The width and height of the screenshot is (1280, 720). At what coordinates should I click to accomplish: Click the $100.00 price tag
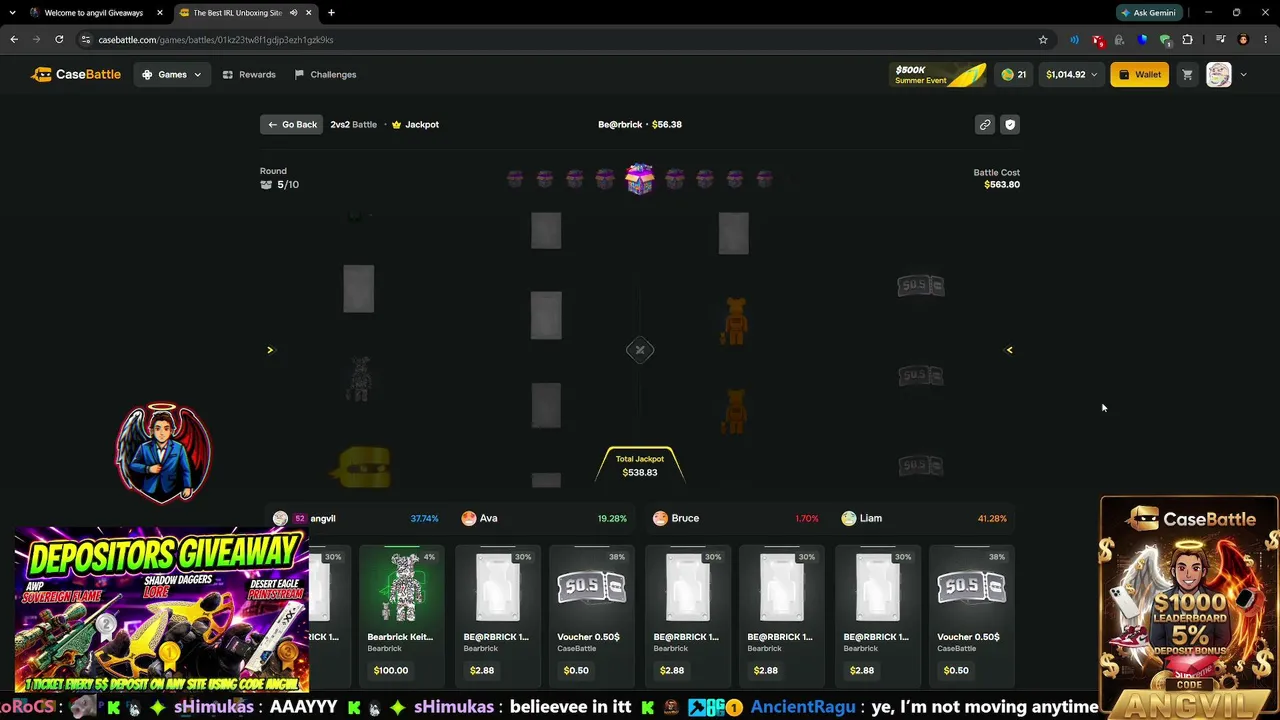point(391,670)
